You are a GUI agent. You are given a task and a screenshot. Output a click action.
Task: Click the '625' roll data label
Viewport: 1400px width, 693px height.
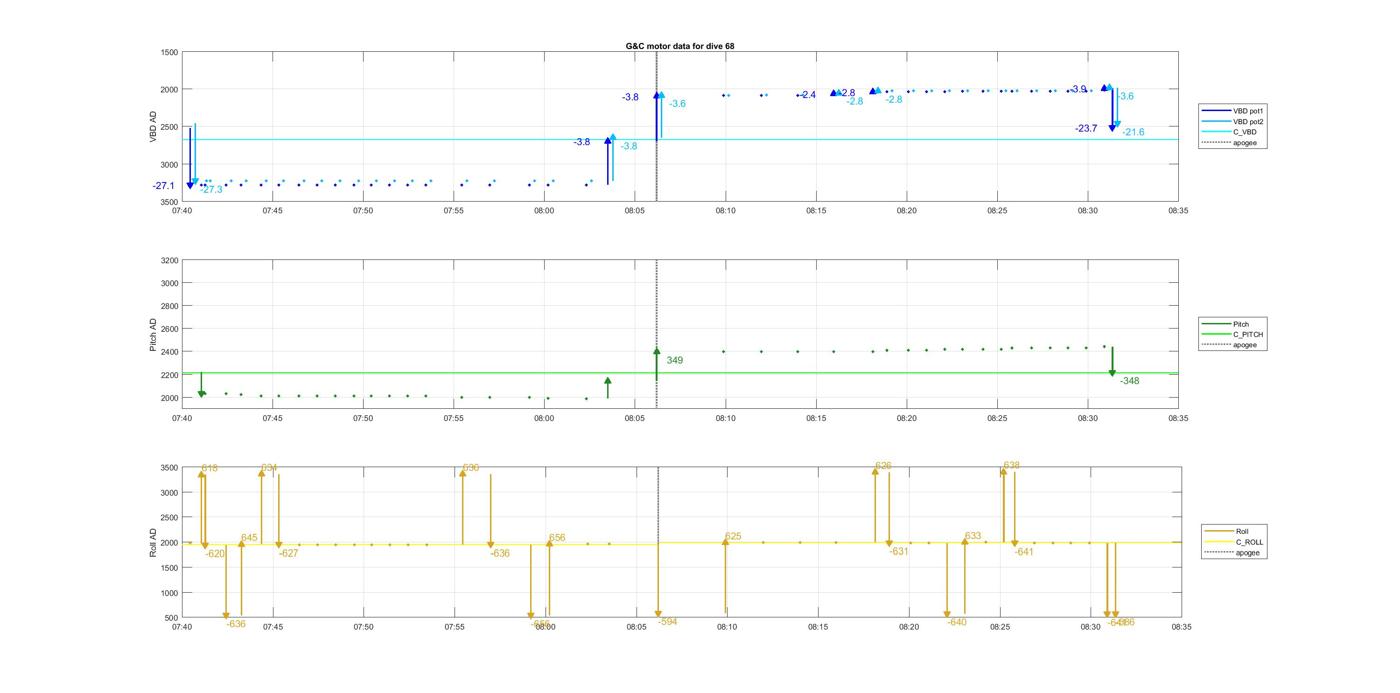(x=733, y=537)
